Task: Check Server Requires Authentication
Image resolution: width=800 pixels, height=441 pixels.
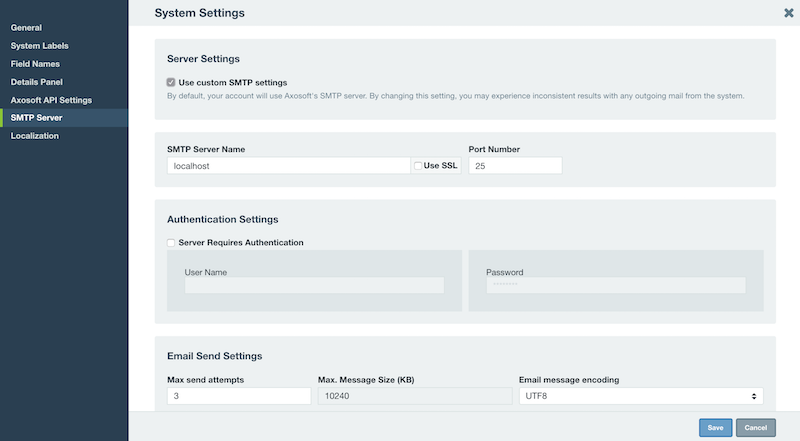Action: [171, 242]
